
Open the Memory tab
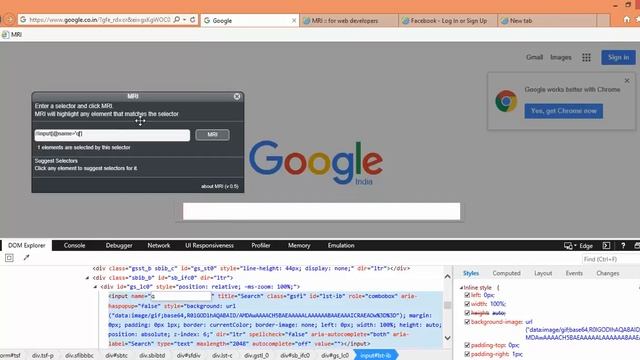(x=299, y=245)
